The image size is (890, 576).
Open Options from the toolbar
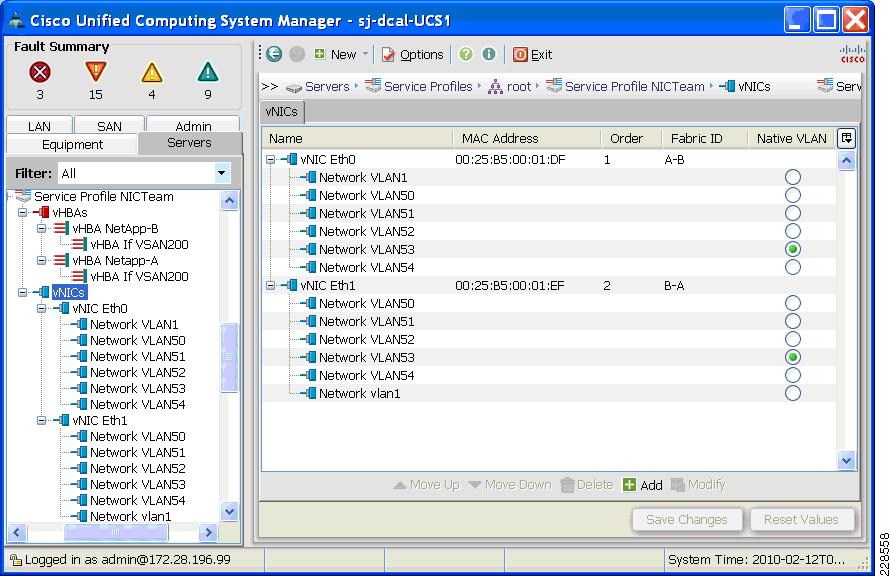[412, 54]
